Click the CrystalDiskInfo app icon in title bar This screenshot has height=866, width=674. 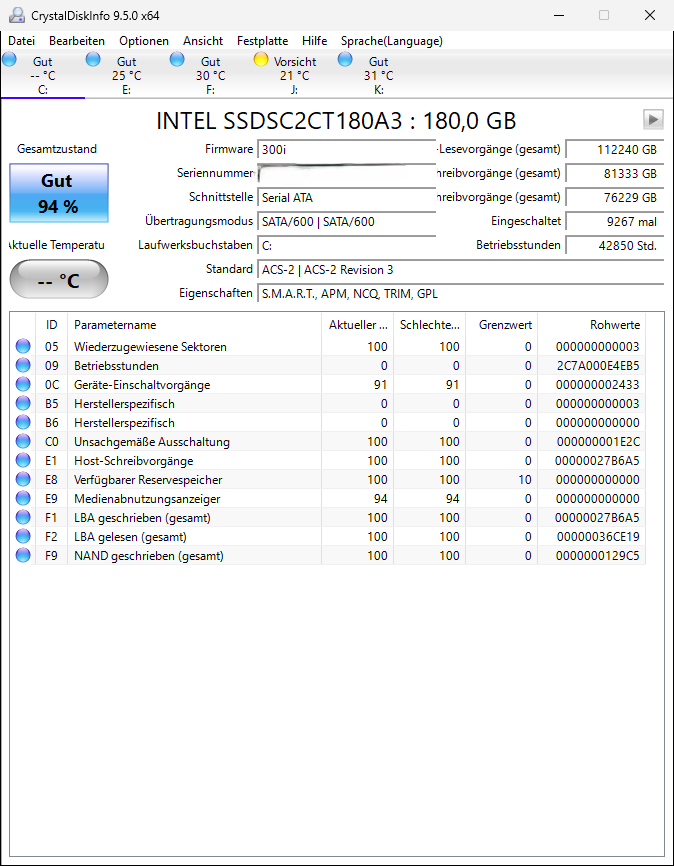(15, 15)
